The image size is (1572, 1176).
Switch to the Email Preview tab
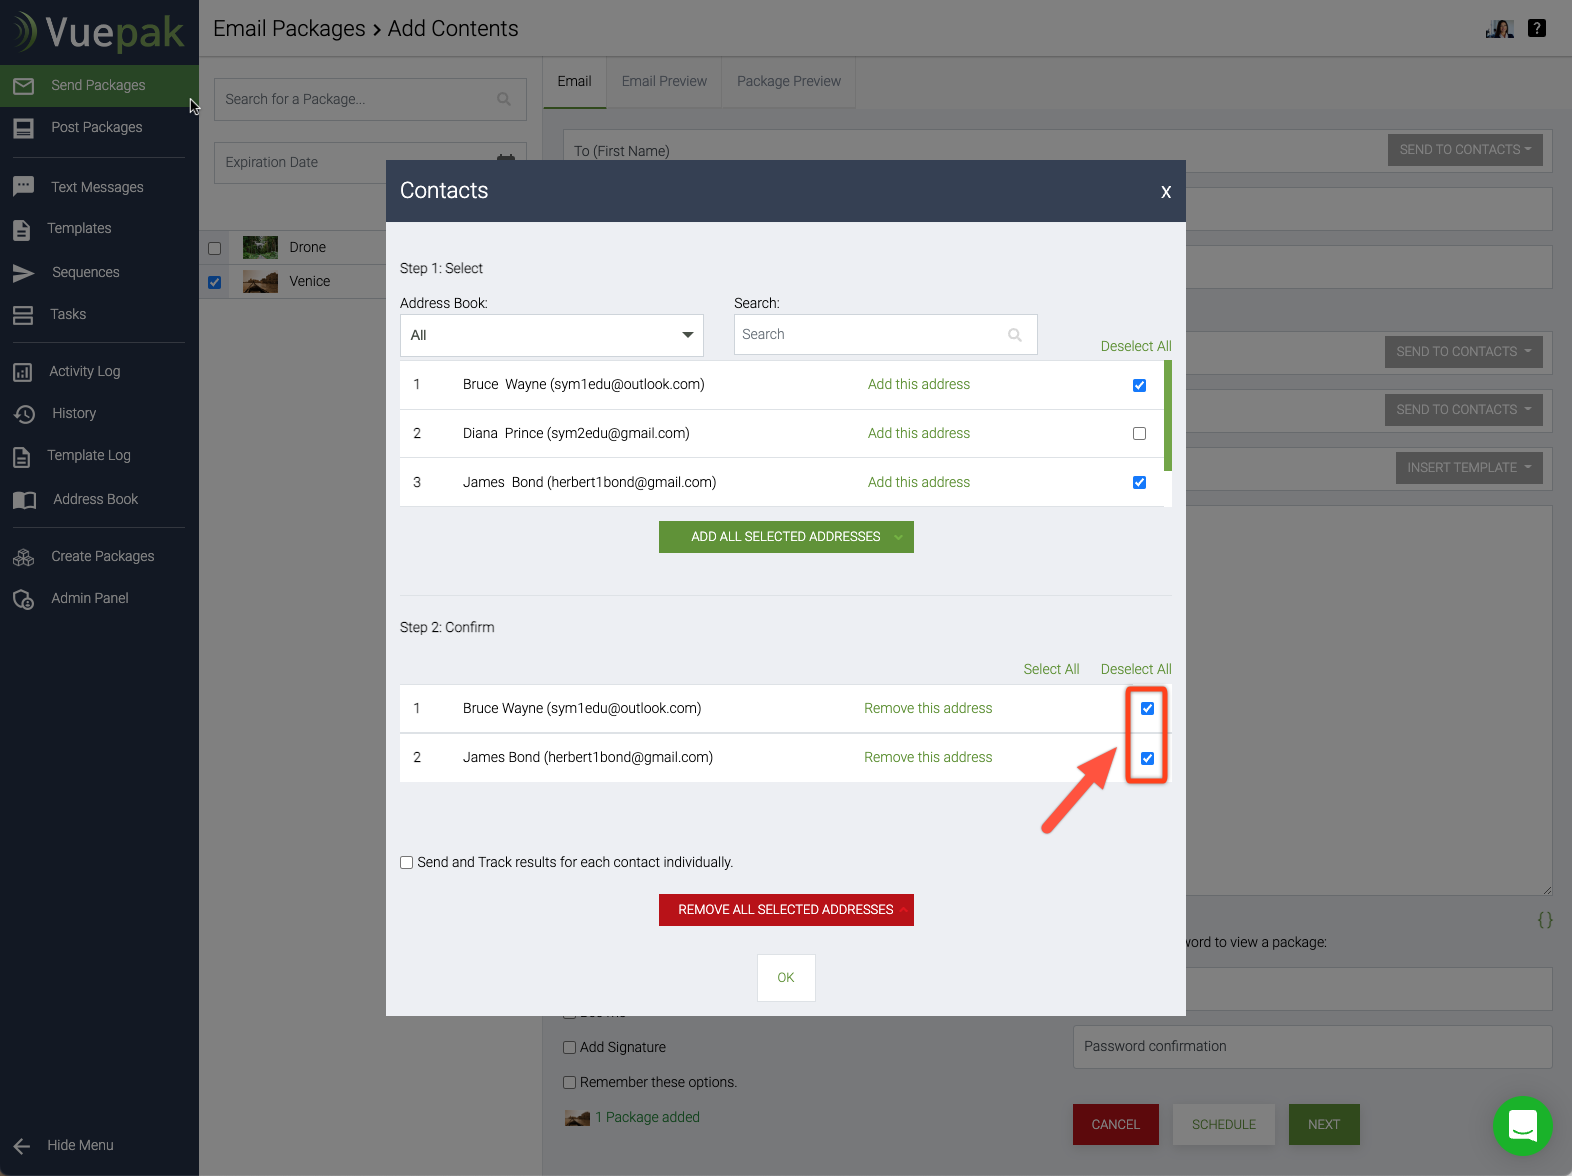(x=664, y=82)
